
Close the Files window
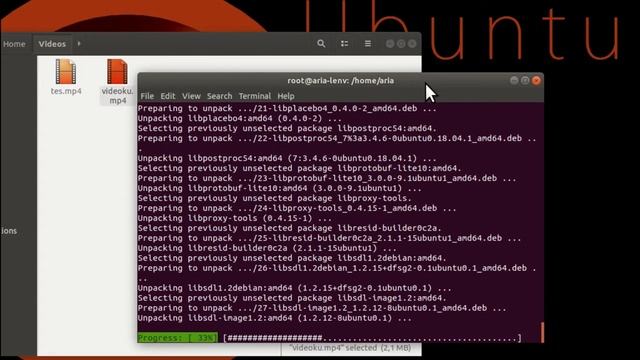click(412, 44)
